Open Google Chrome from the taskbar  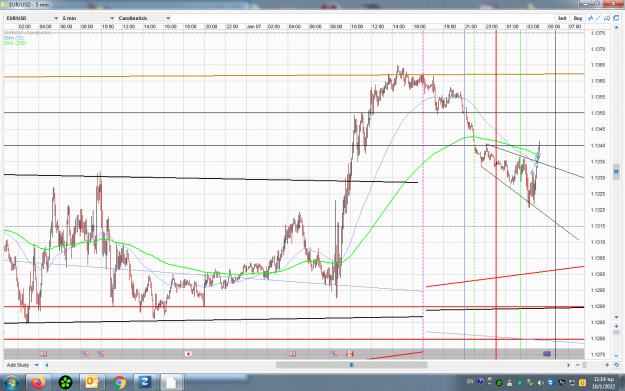point(119,383)
